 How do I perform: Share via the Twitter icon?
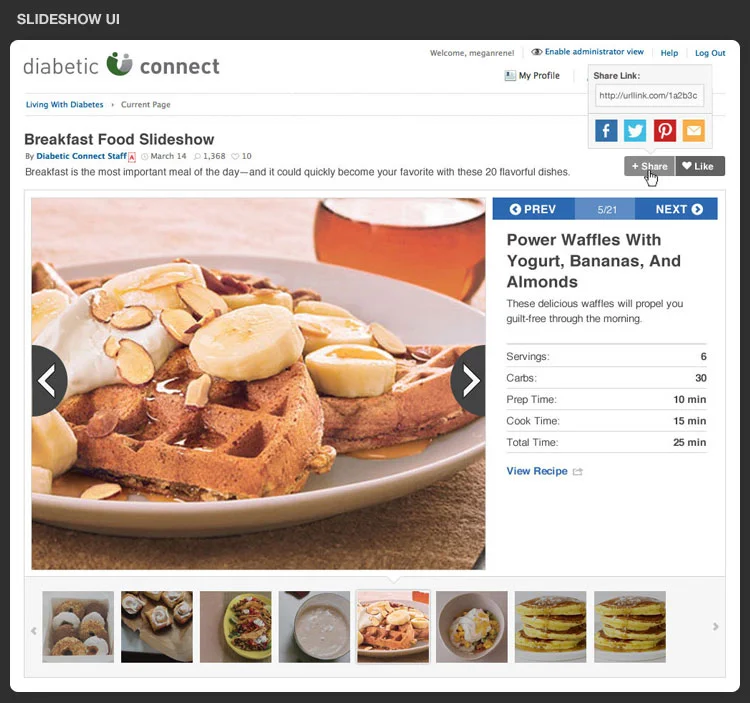tap(635, 131)
